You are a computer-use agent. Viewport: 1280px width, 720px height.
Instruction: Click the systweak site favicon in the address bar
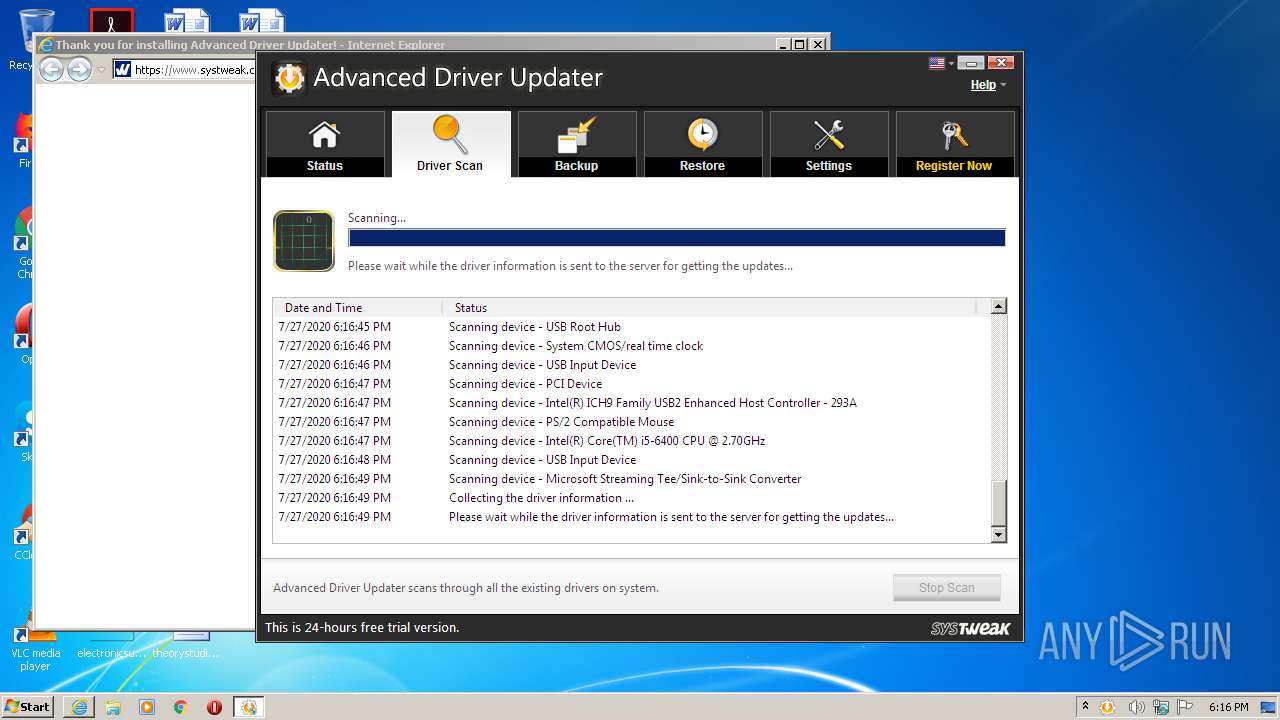(123, 70)
